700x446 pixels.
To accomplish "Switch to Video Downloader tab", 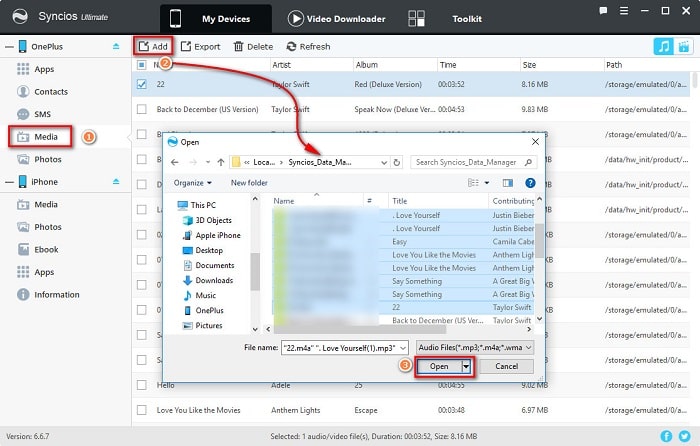I will tap(337, 18).
